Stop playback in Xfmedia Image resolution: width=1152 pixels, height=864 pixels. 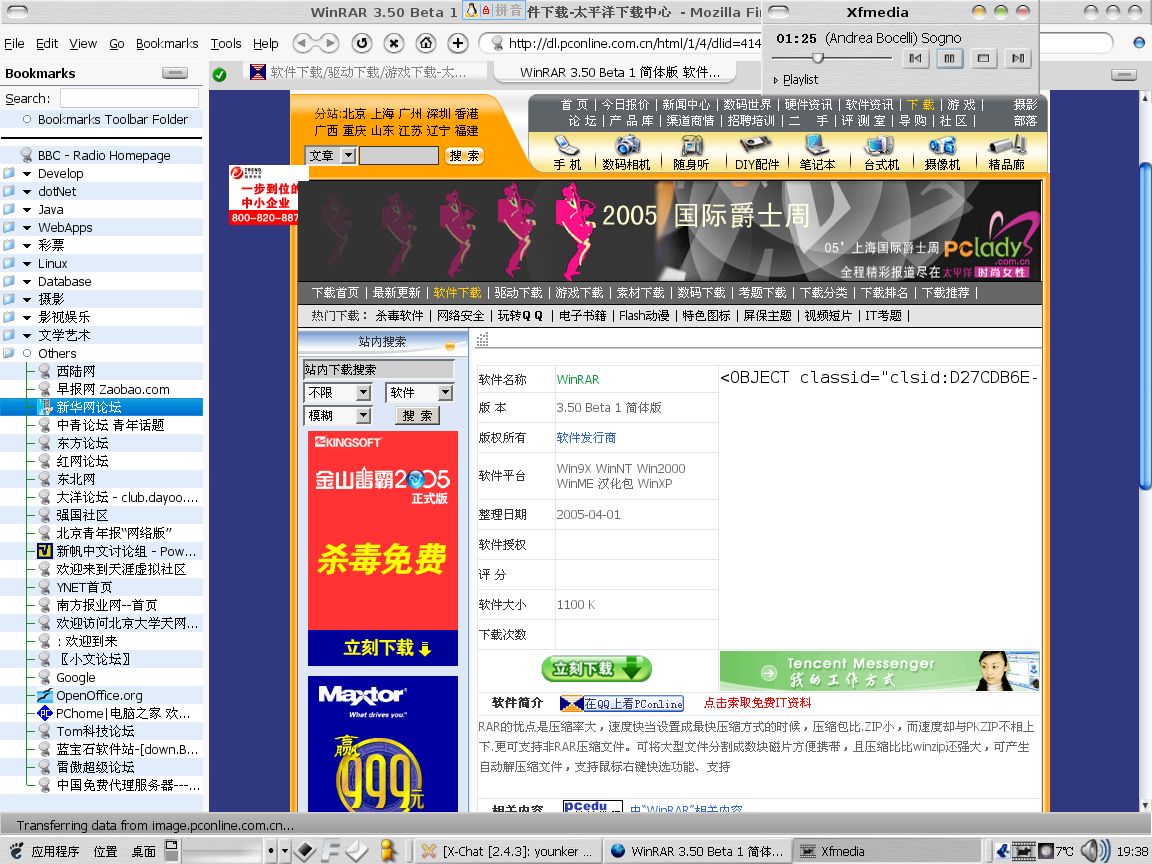click(983, 58)
